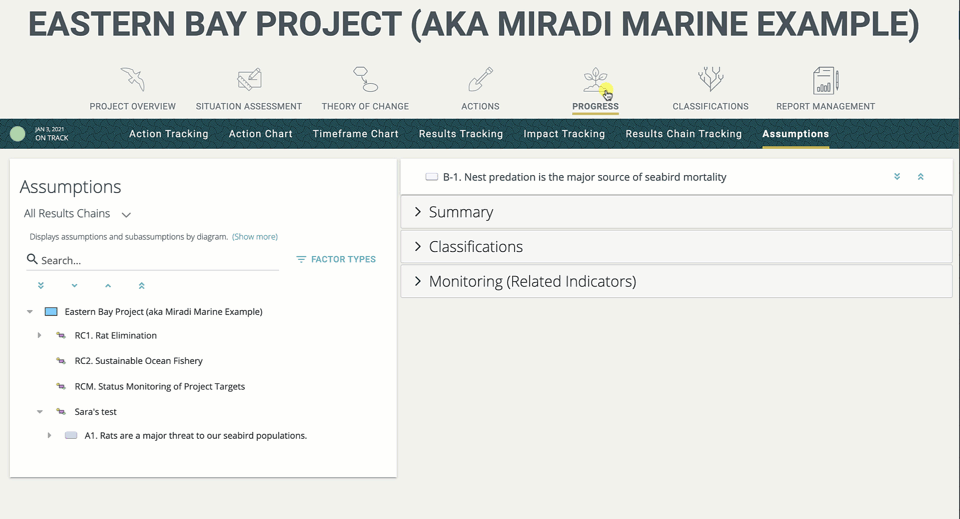Click the green On Track status circle

click(17, 134)
